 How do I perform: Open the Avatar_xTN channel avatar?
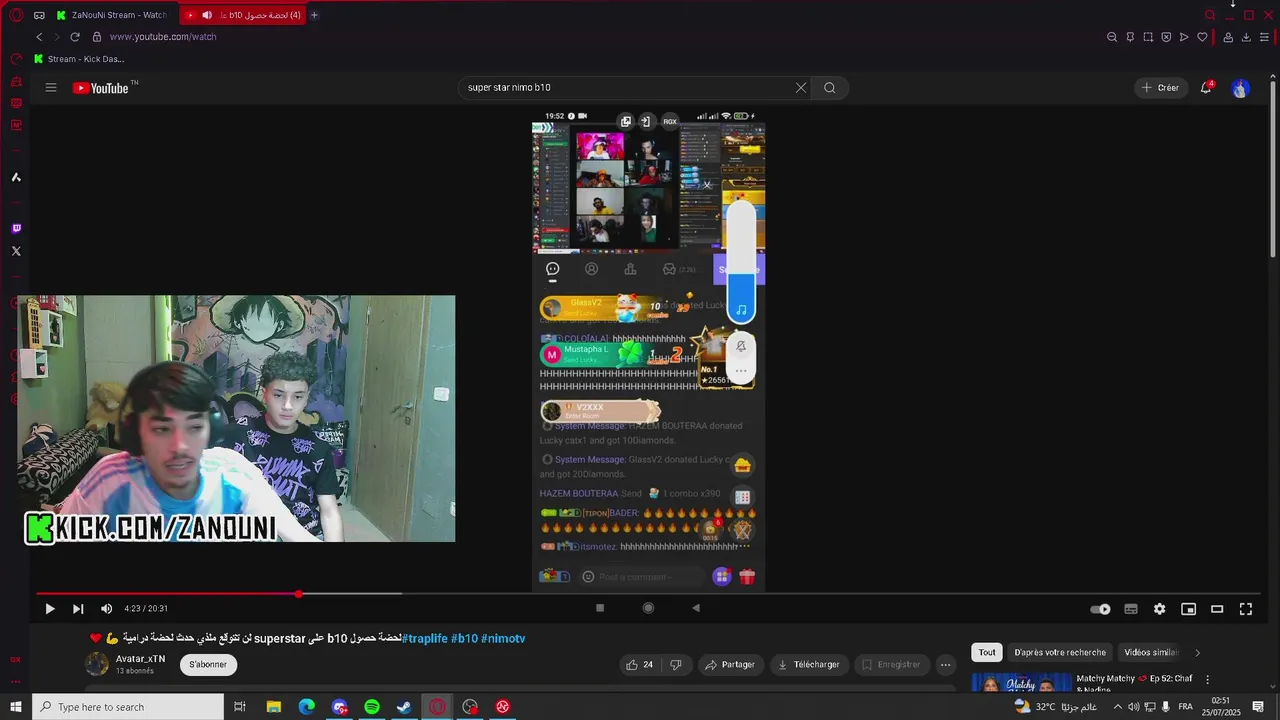point(97,664)
